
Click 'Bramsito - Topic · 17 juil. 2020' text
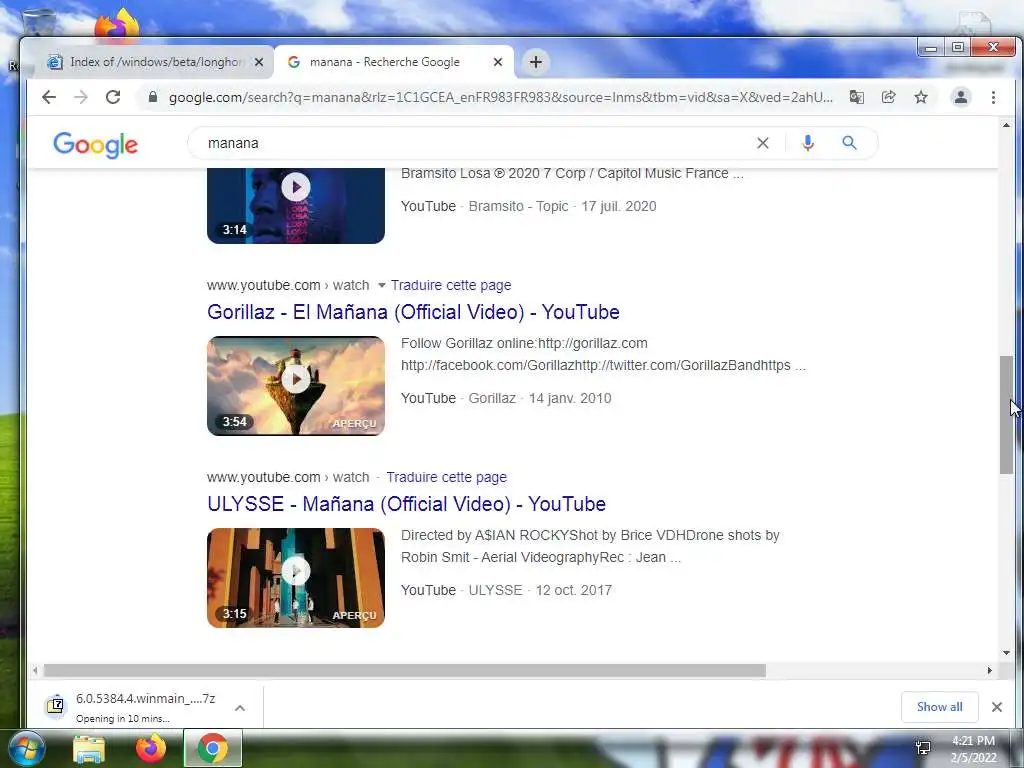(562, 206)
